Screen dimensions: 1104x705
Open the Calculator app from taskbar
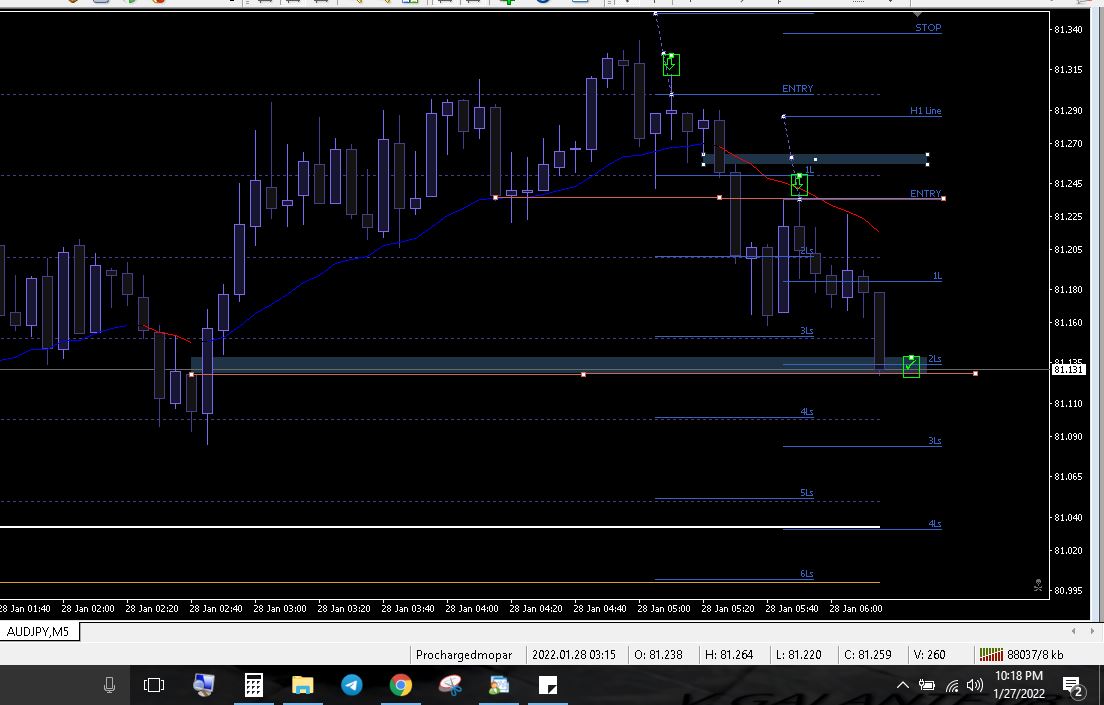[x=253, y=685]
